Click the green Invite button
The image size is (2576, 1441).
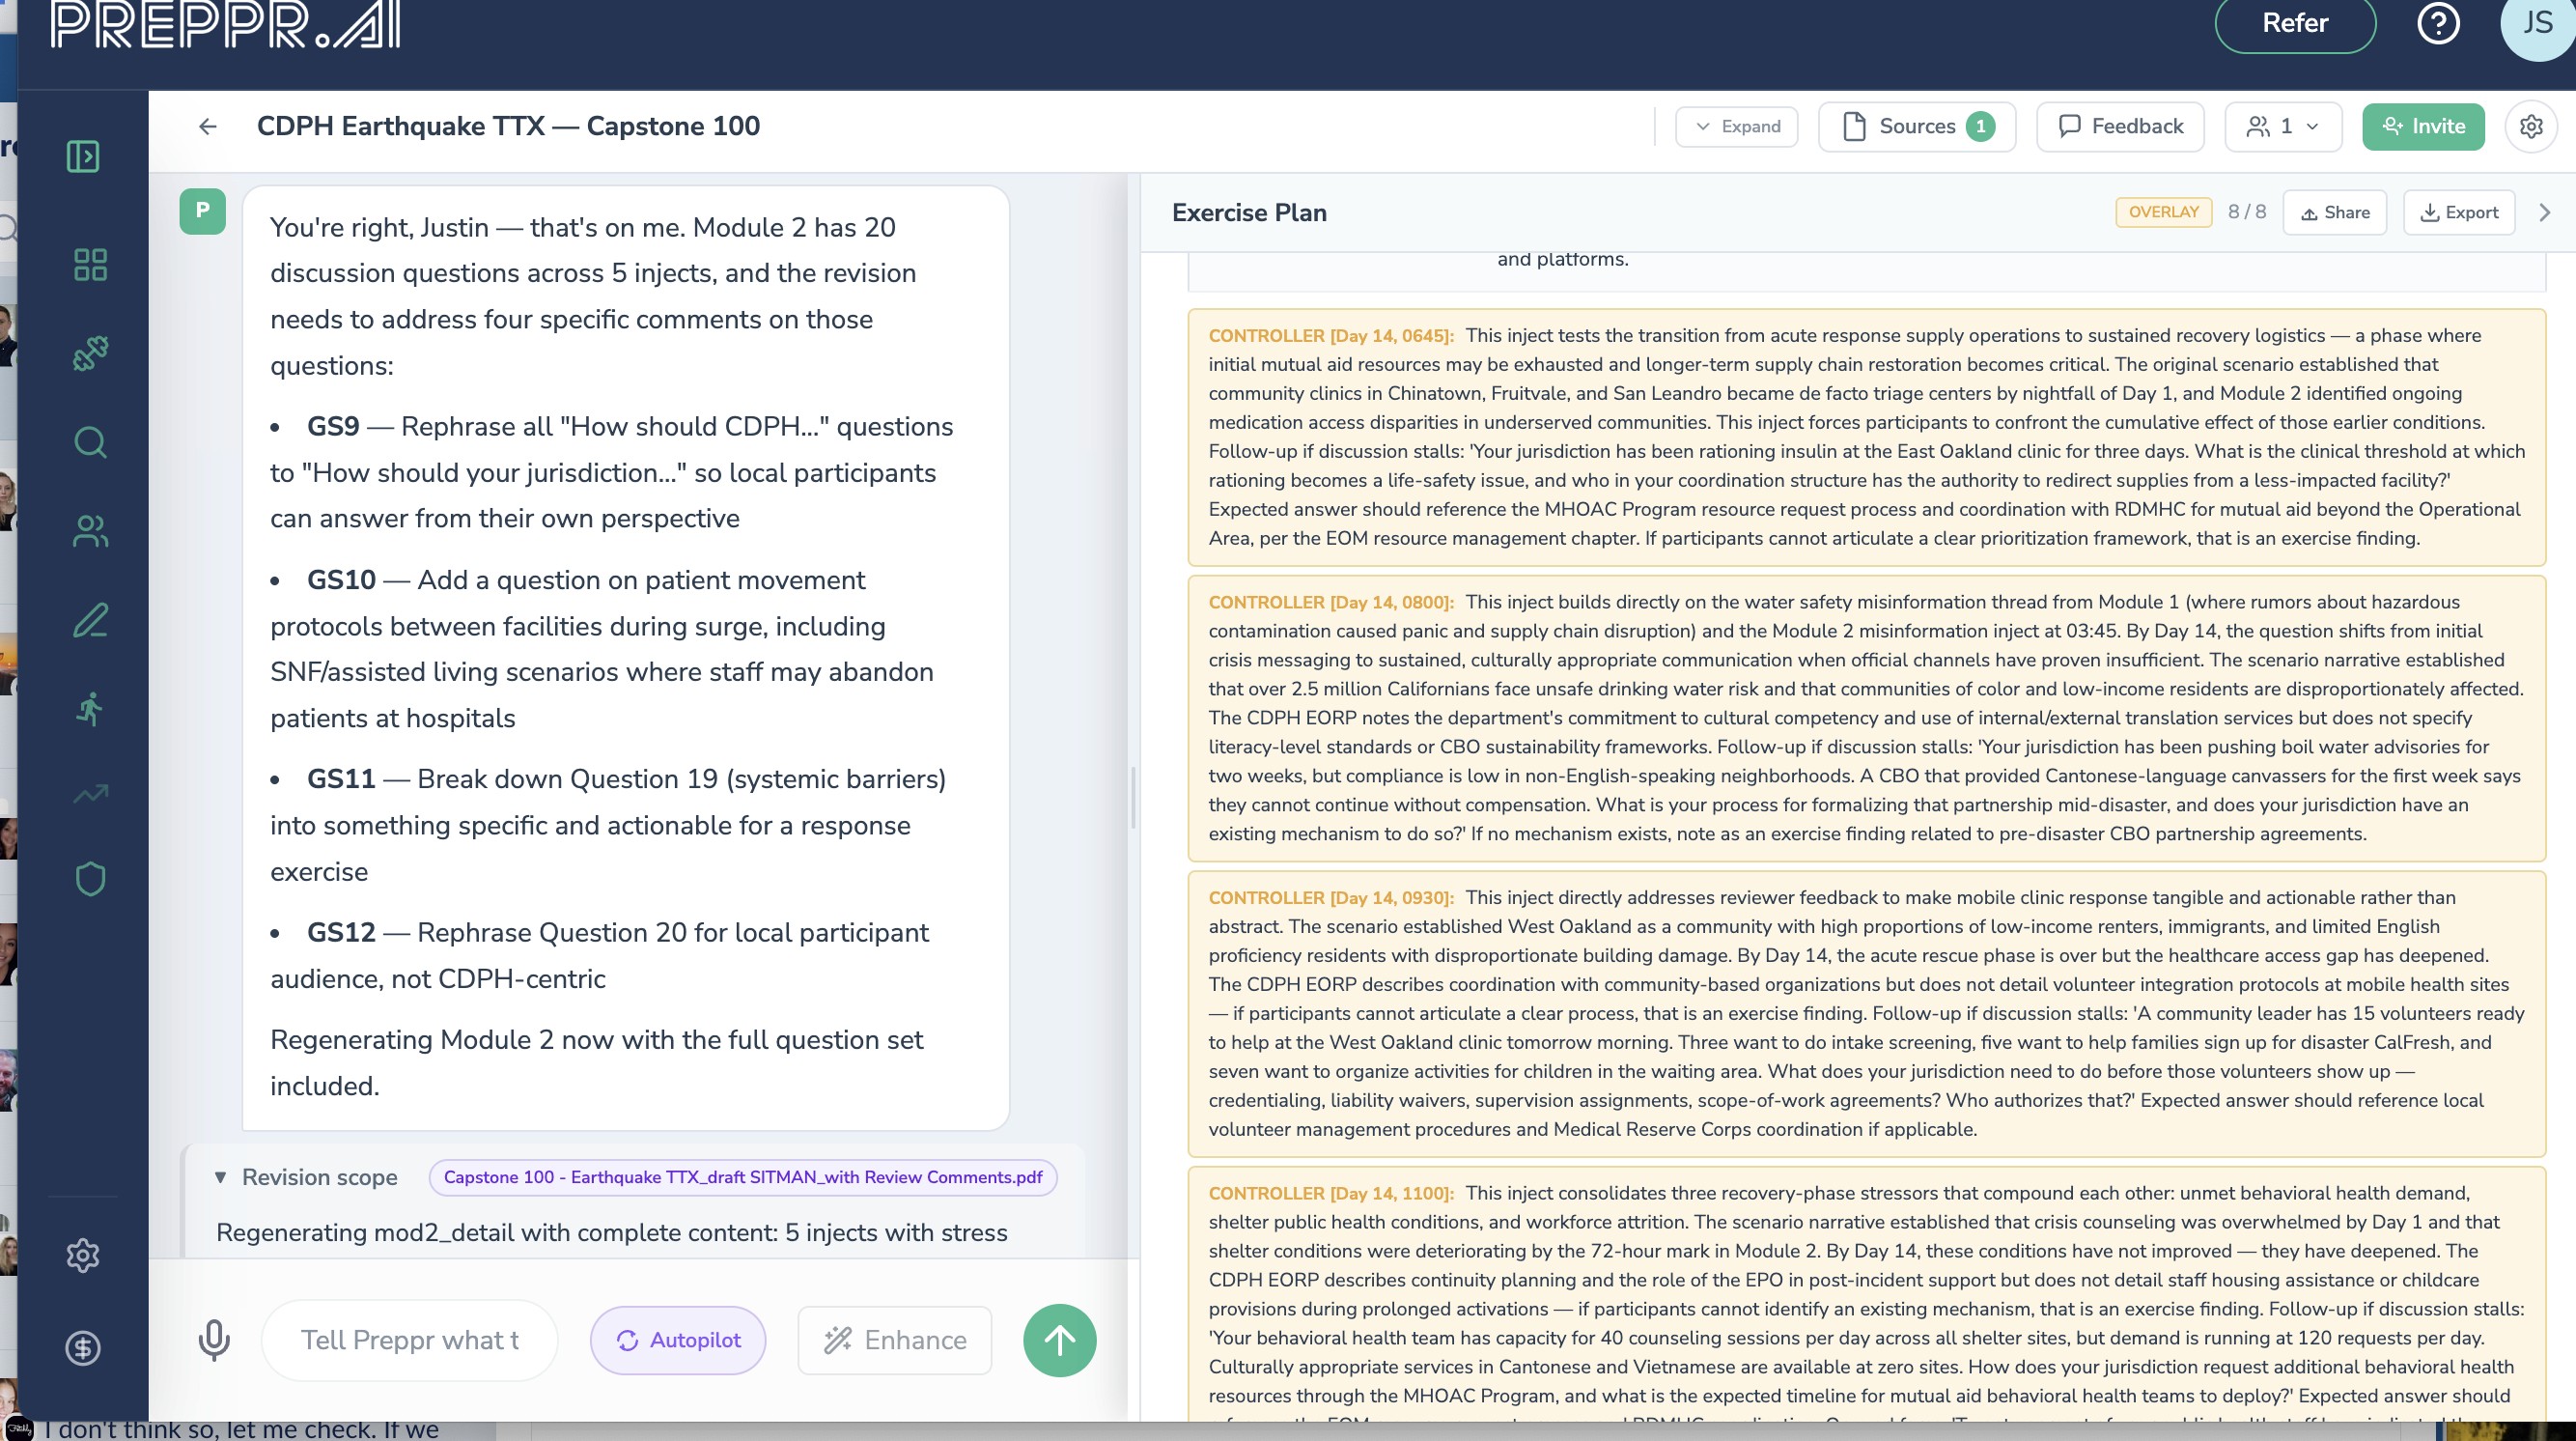coord(2423,126)
